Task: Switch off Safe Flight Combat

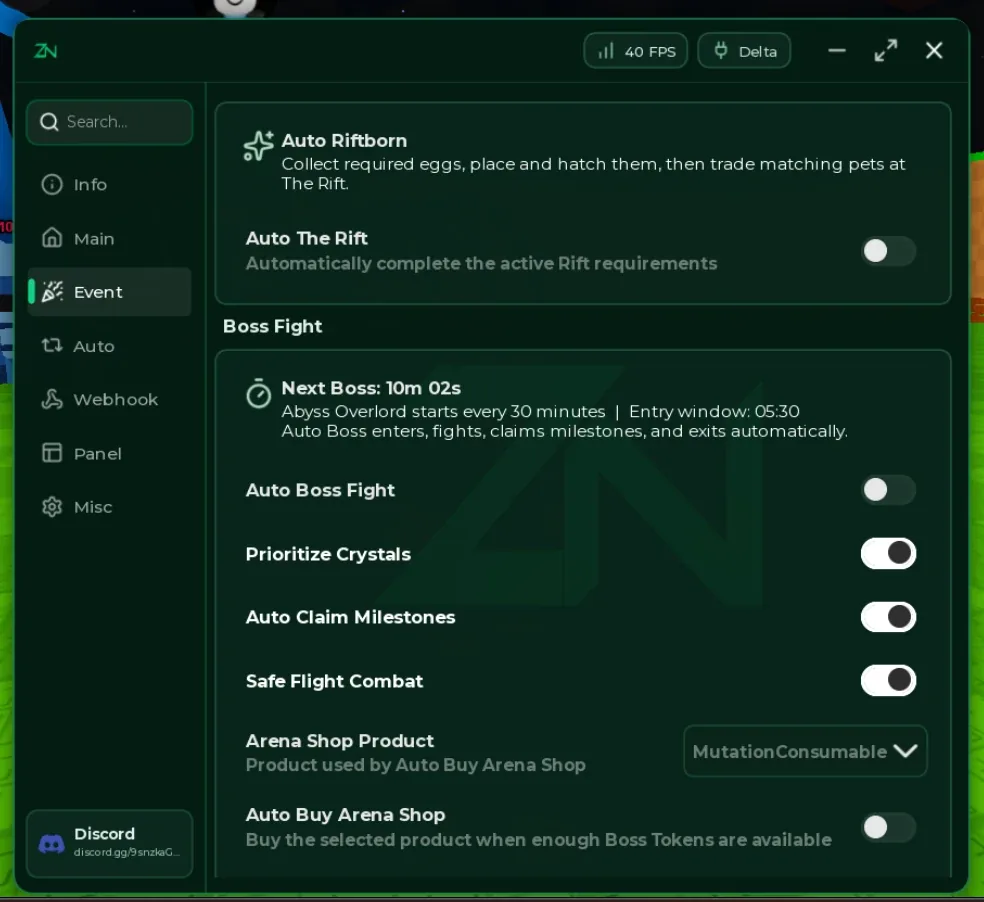Action: (x=888, y=680)
